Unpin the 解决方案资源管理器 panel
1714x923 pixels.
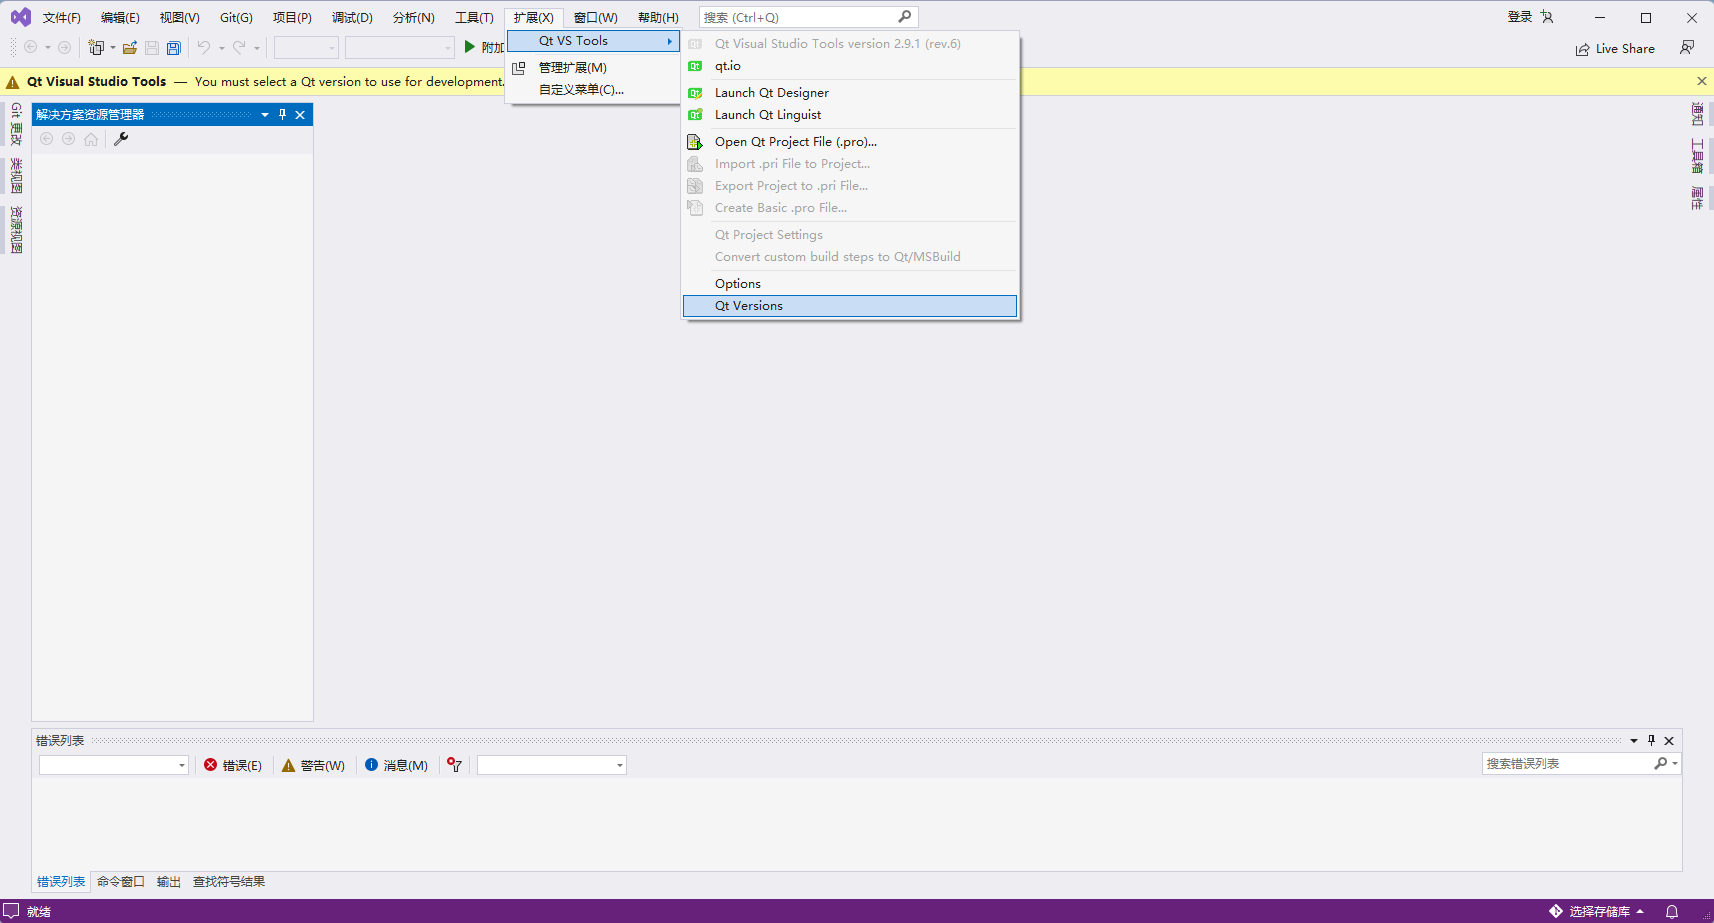281,114
